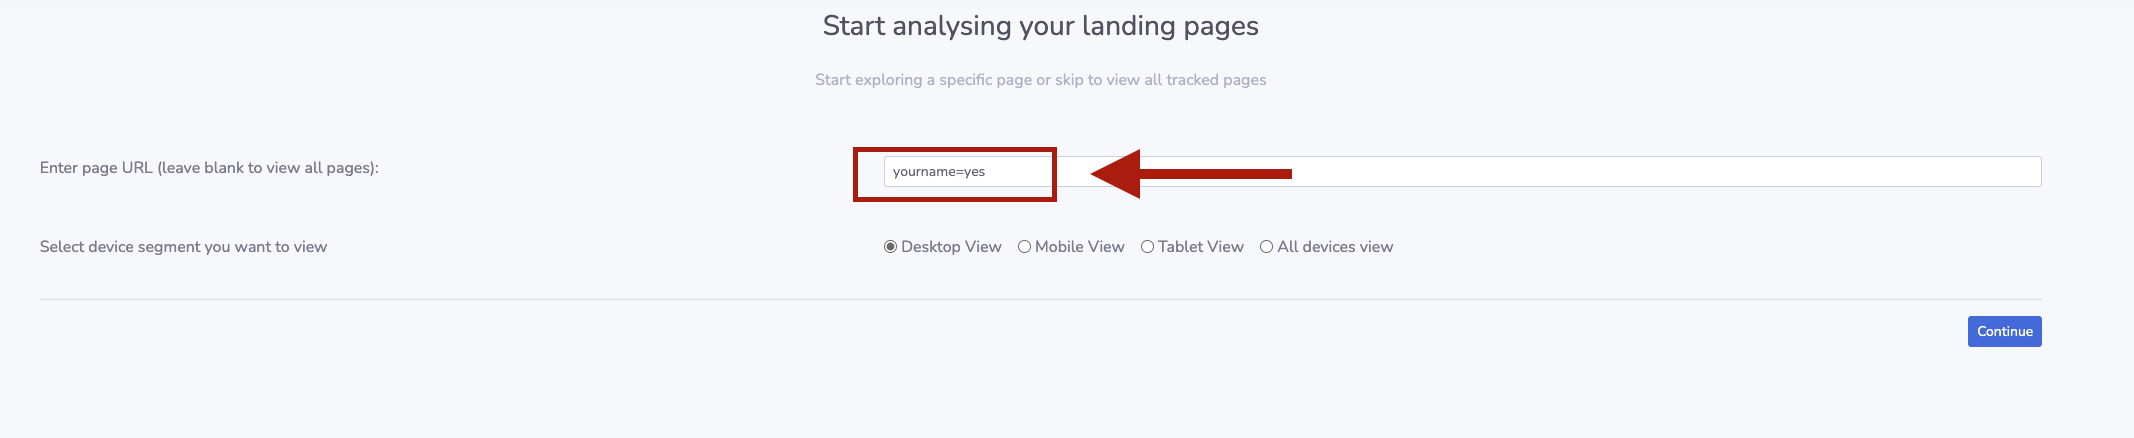Click the "Enter page URL" field label
2134x438 pixels.
pos(209,168)
